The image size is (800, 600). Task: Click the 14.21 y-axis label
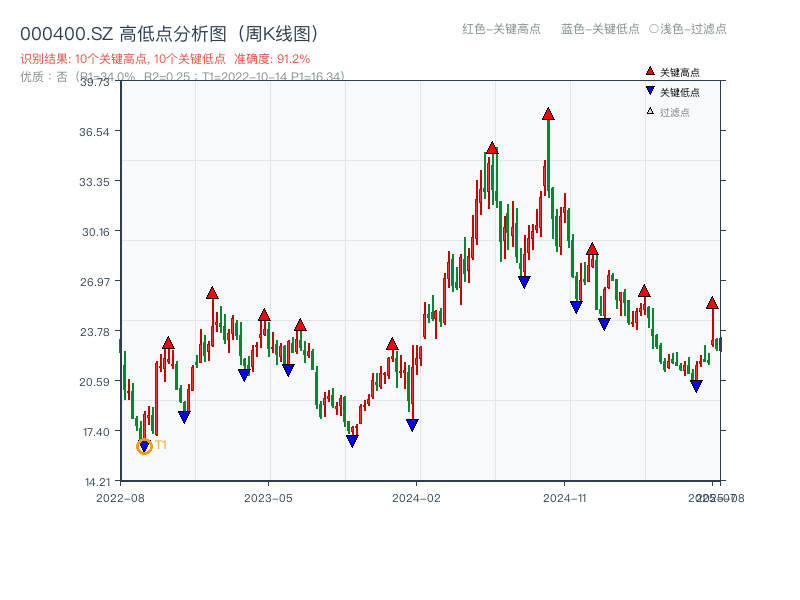pyautogui.click(x=97, y=482)
